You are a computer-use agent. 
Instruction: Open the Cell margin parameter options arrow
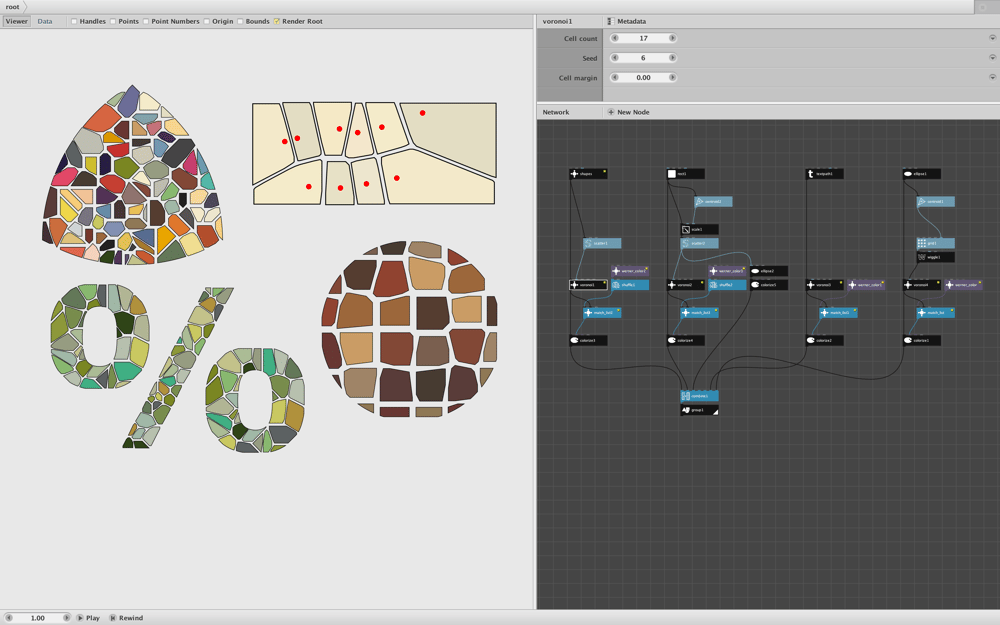(x=992, y=78)
